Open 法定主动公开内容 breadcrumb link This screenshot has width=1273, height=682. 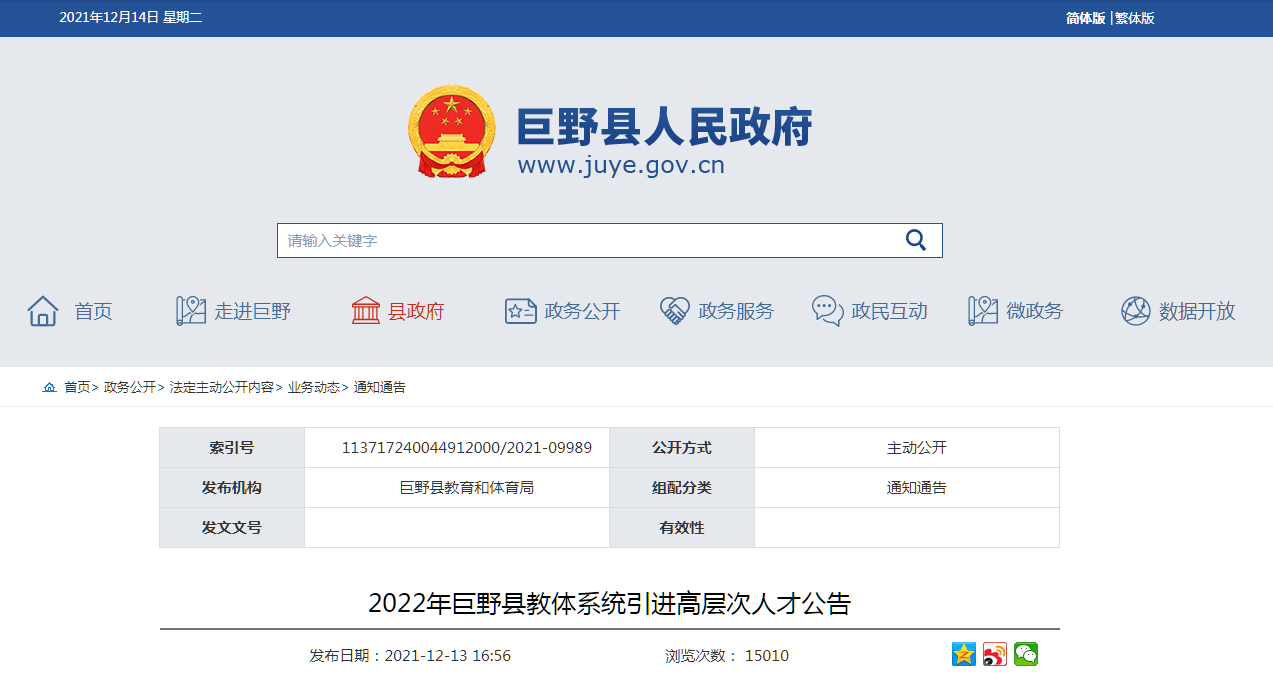coord(221,387)
